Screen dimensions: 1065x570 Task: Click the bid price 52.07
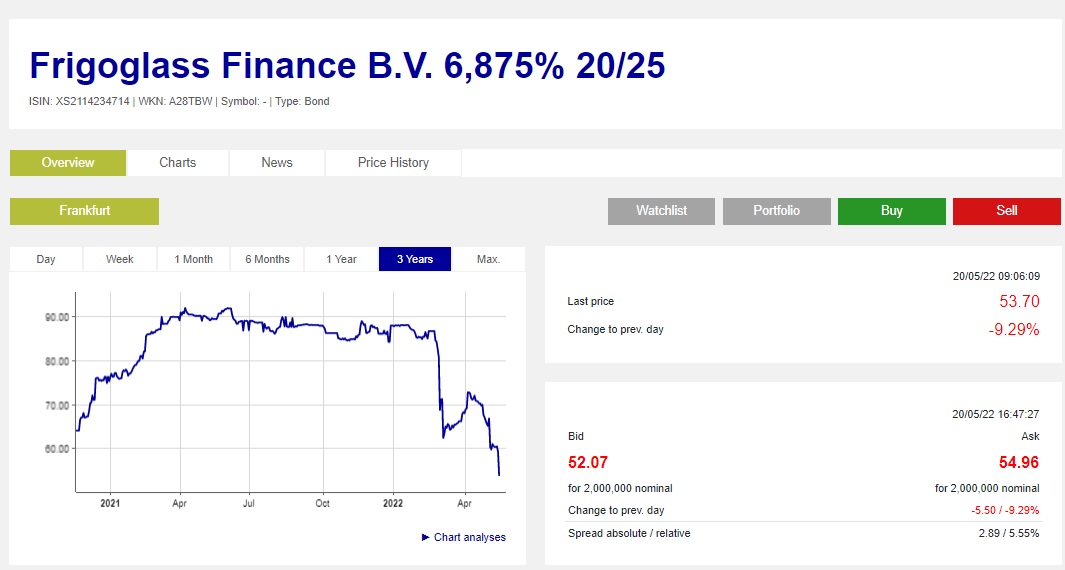click(588, 462)
